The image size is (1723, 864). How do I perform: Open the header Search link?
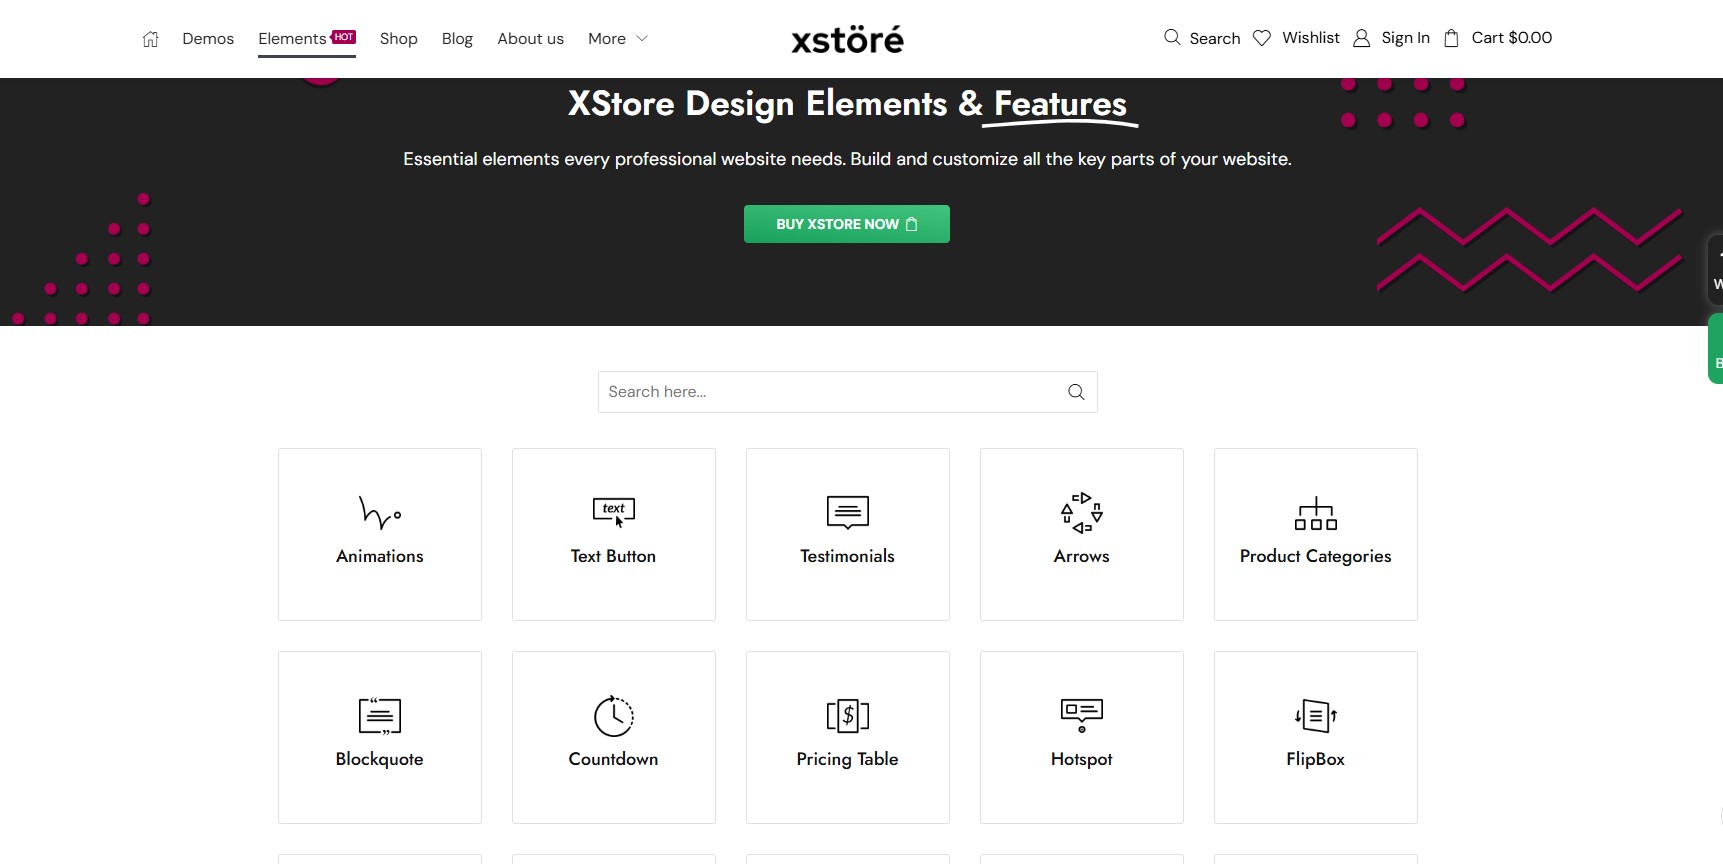[1215, 39]
